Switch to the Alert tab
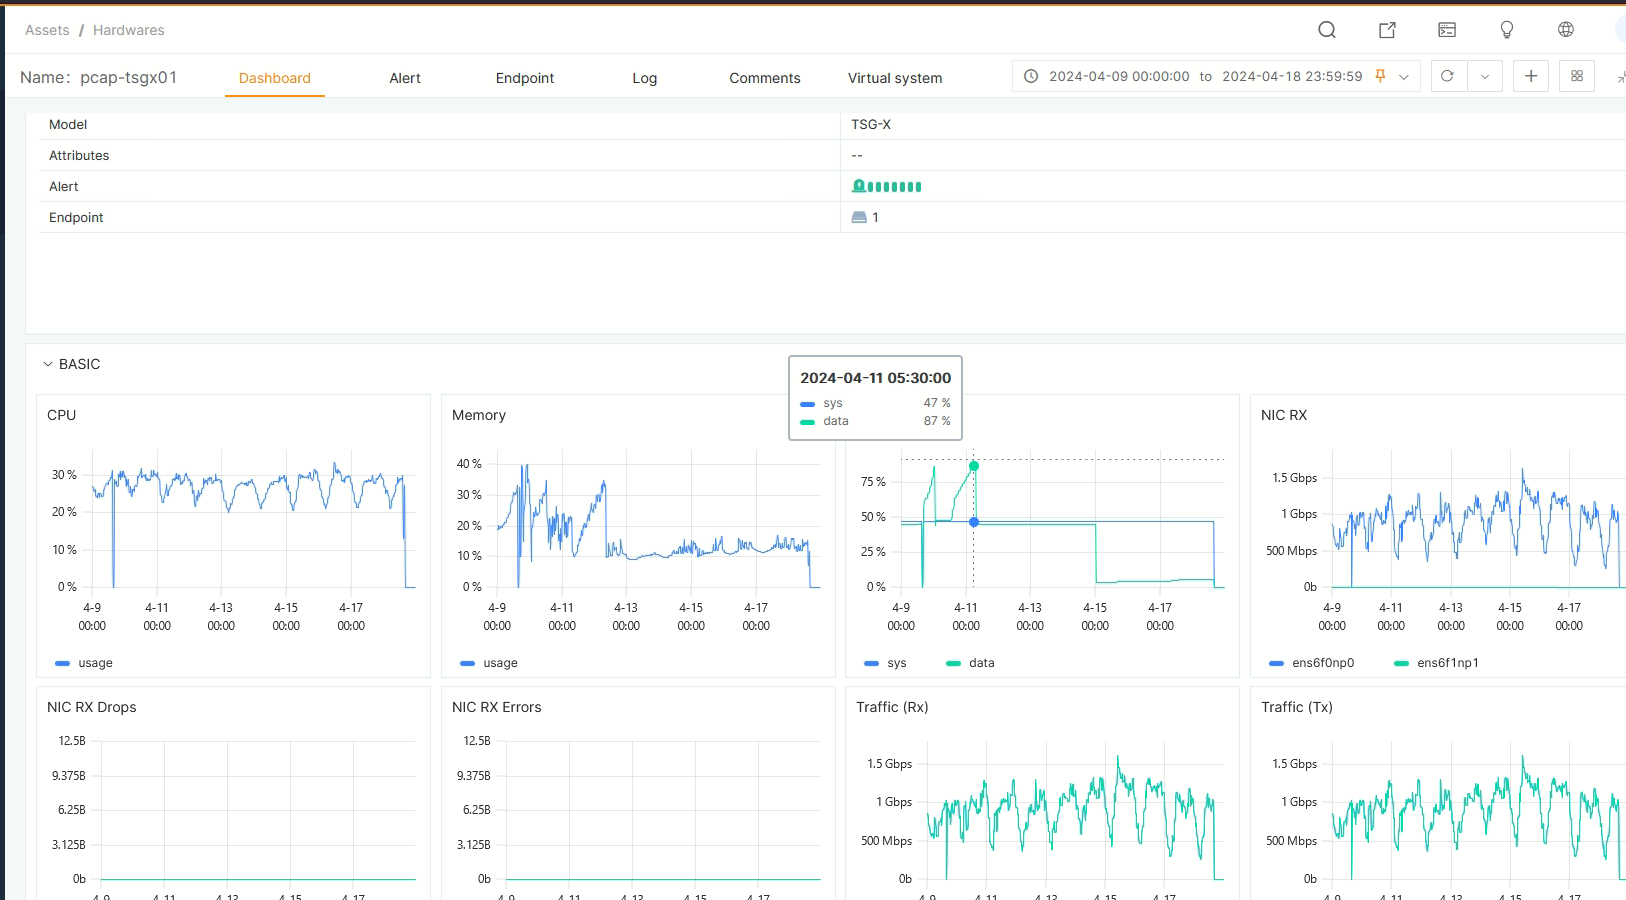The height and width of the screenshot is (900, 1626). click(x=405, y=78)
